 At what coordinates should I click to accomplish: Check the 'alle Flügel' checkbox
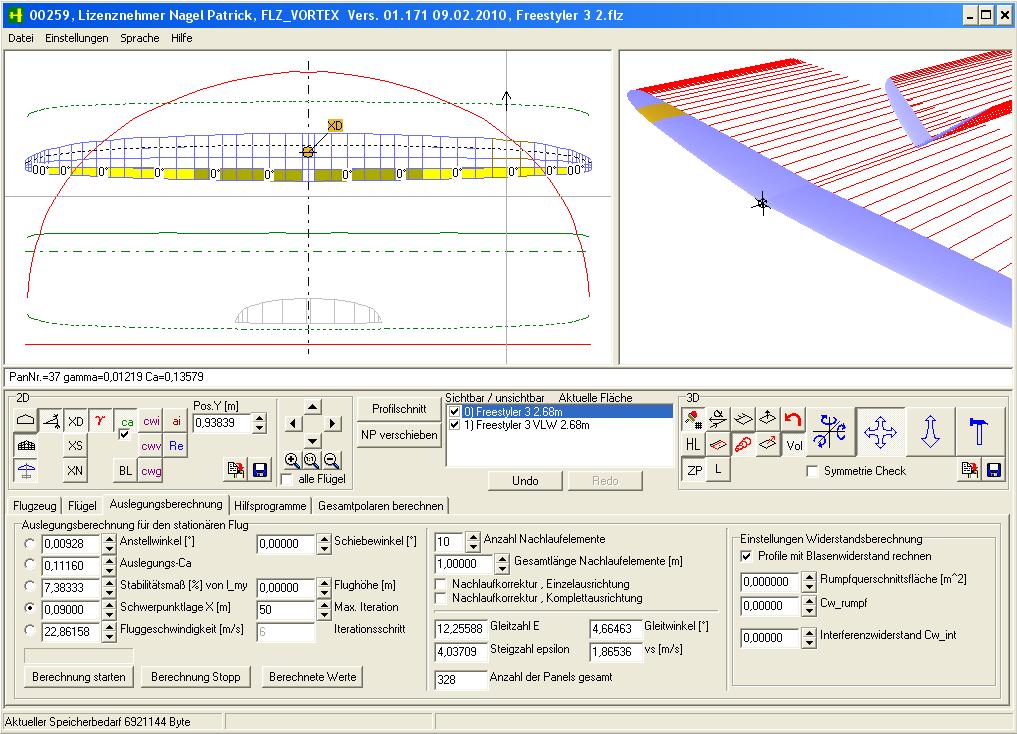tap(288, 480)
